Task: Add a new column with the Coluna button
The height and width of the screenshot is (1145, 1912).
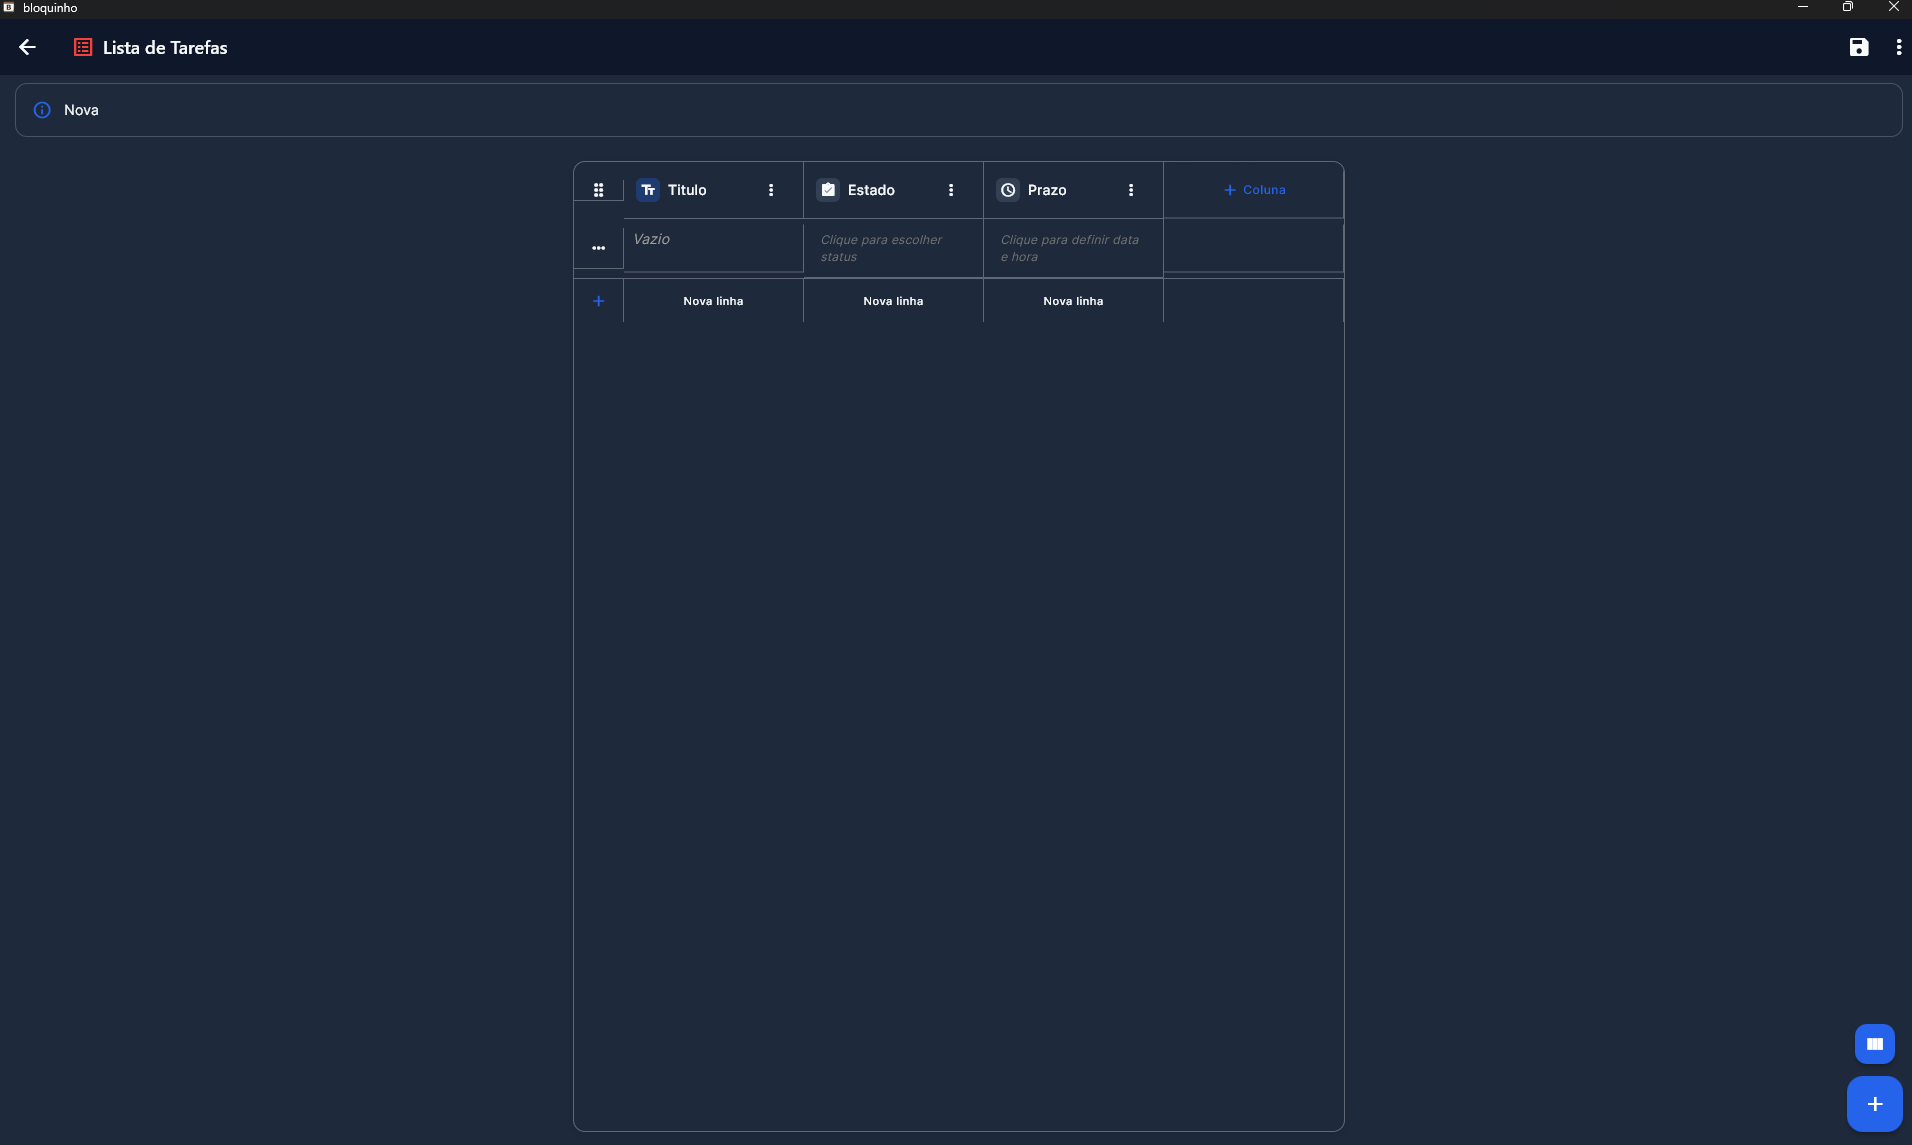Action: (1254, 190)
